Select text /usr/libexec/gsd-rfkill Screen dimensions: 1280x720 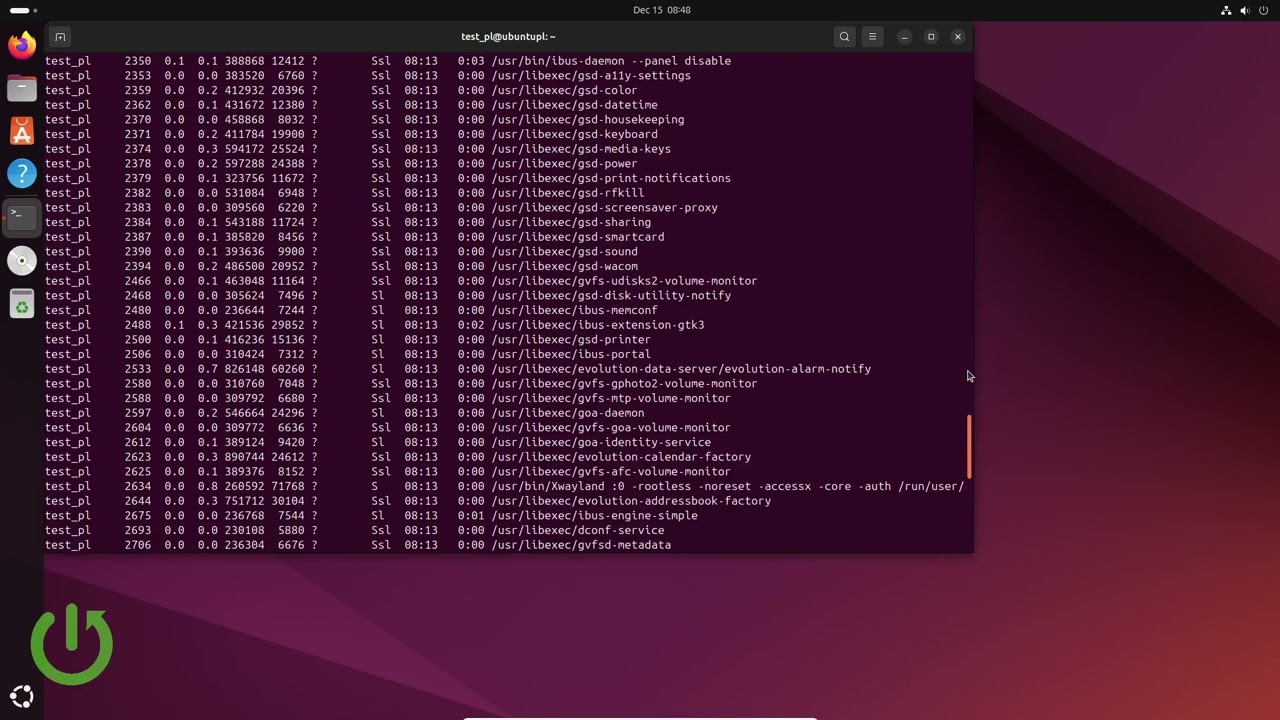[x=568, y=193]
